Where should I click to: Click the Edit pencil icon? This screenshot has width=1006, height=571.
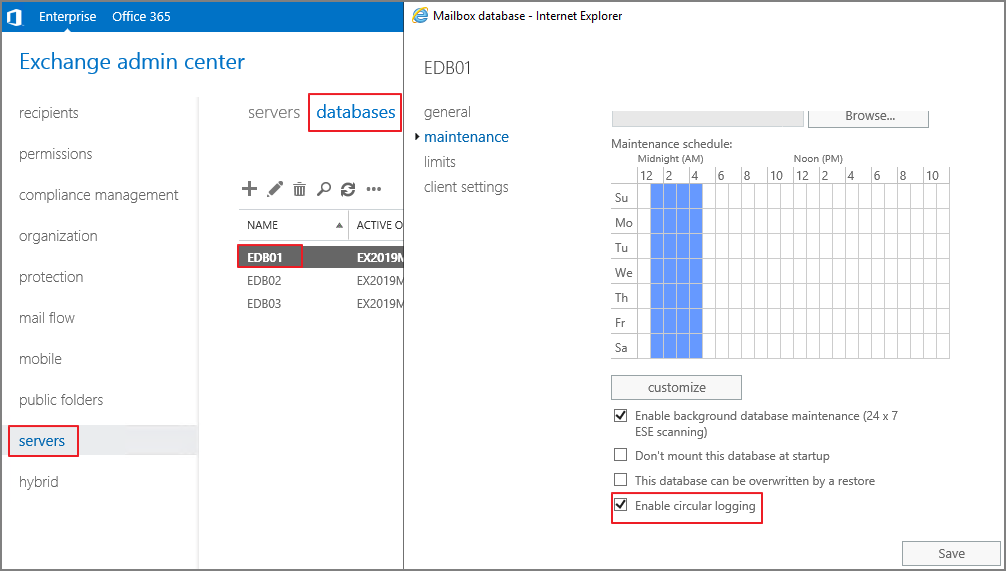275,189
